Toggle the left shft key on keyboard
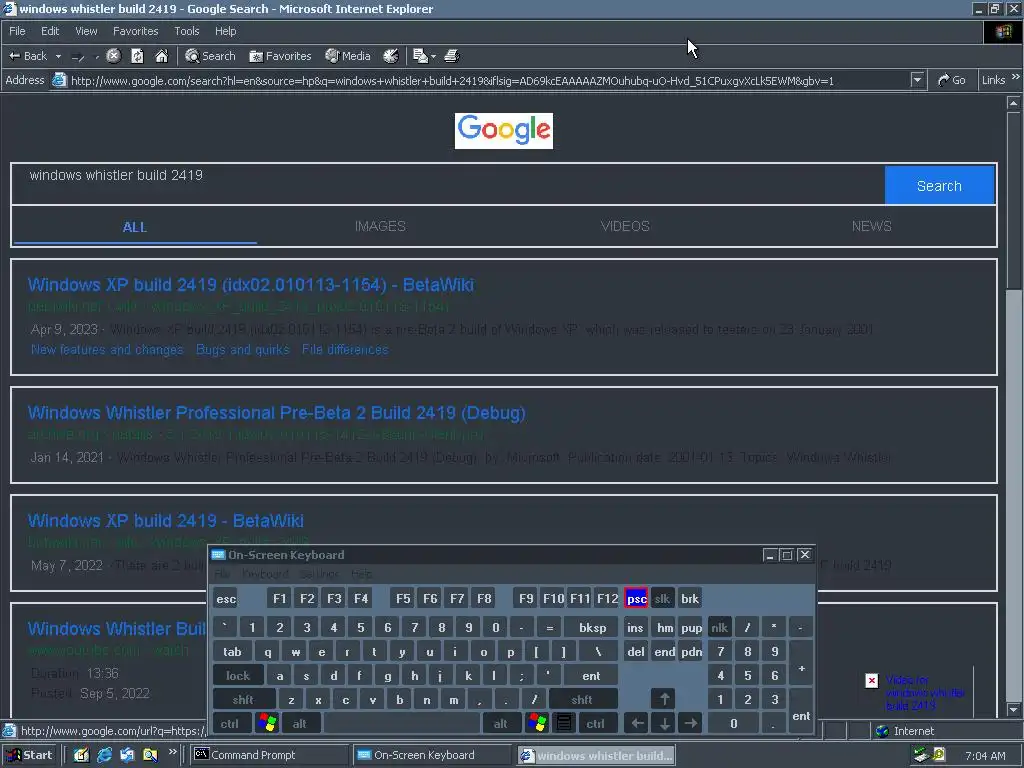The height and width of the screenshot is (768, 1024). click(244, 699)
